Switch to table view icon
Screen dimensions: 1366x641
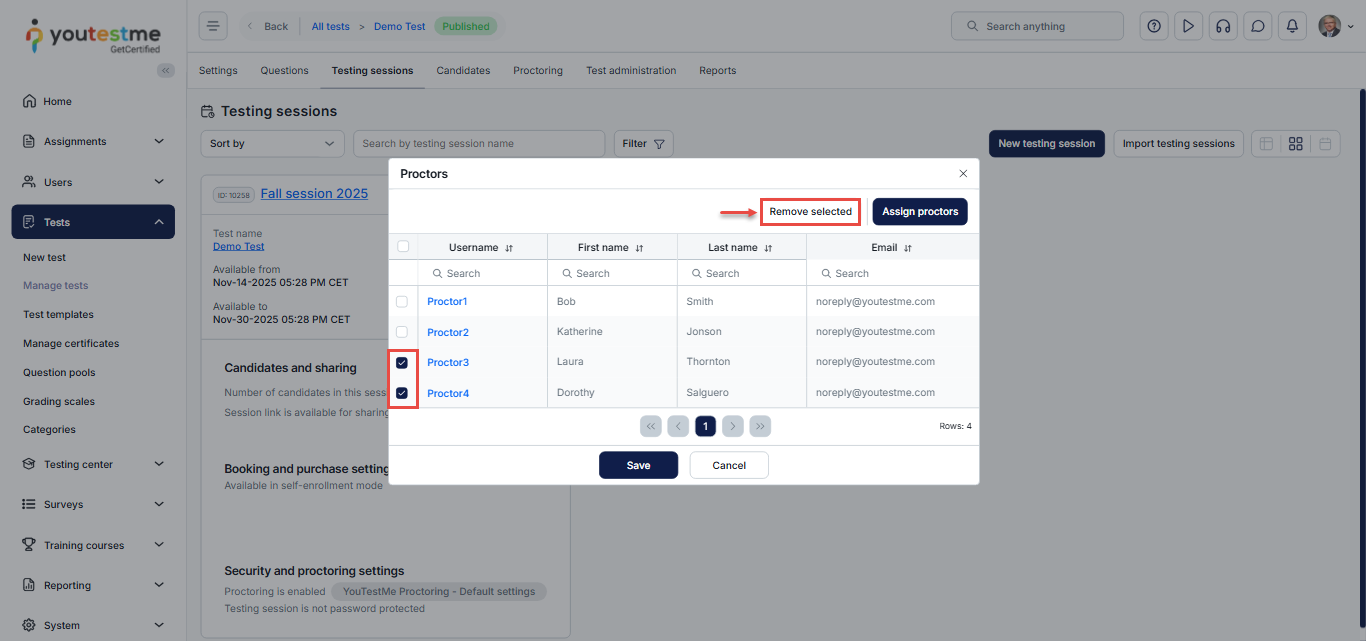point(1266,144)
